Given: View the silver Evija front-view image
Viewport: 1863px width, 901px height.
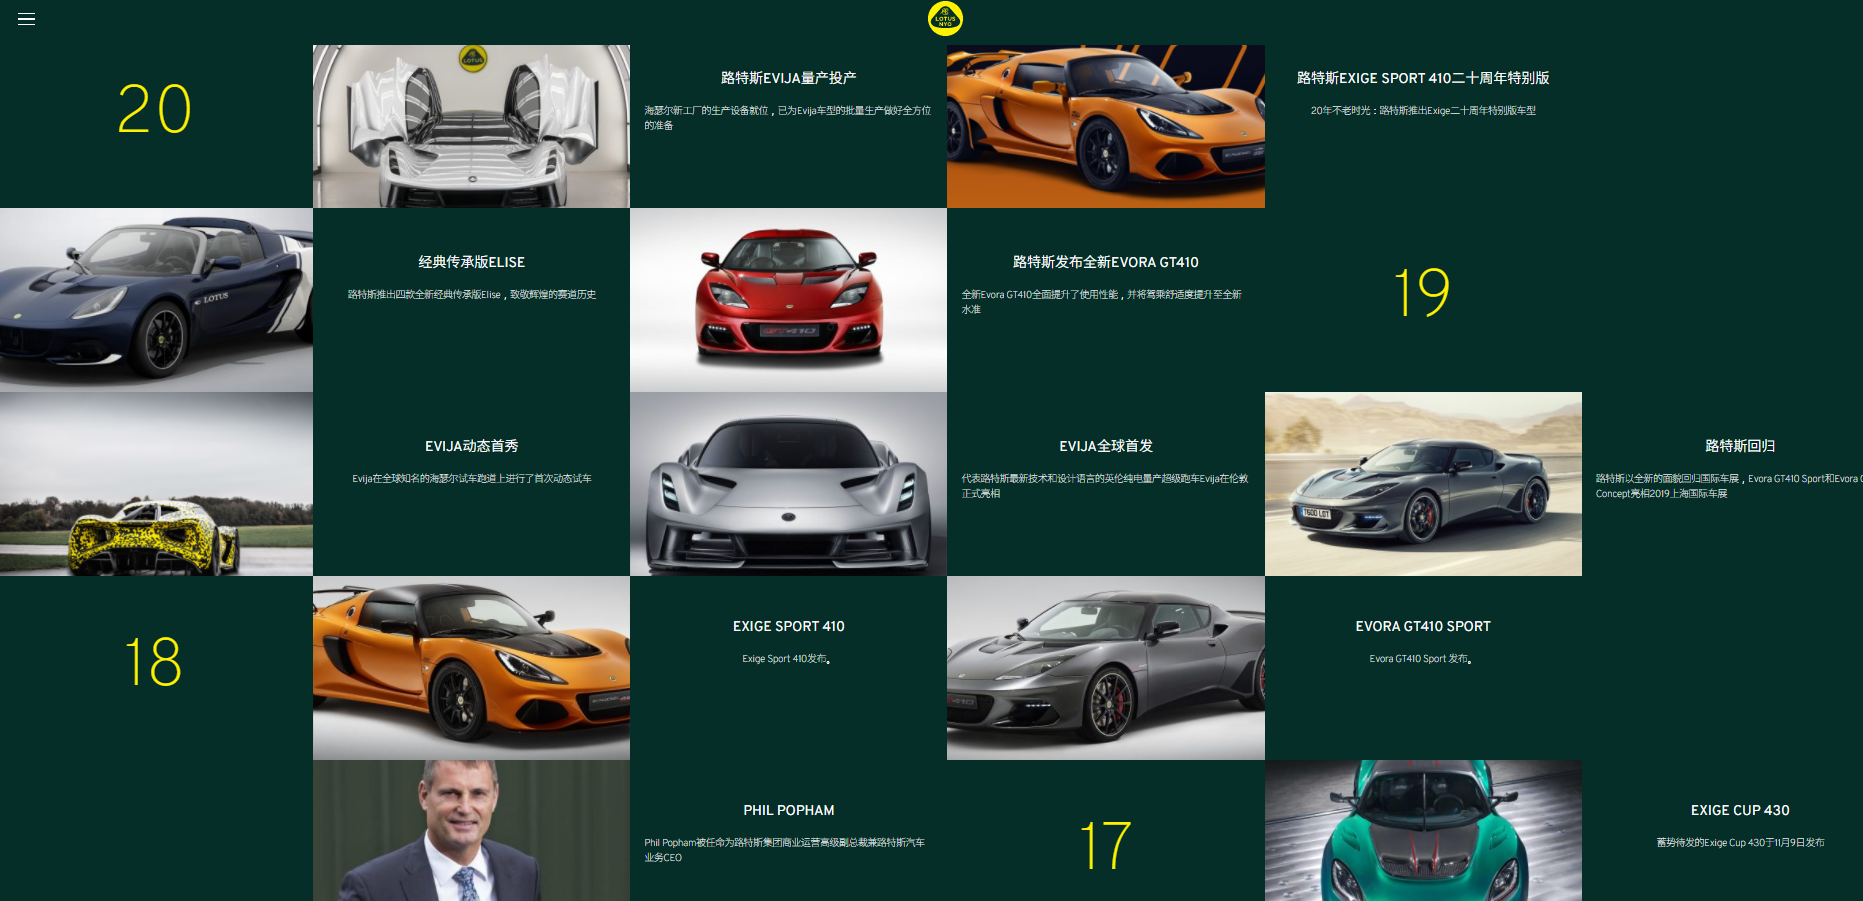Looking at the screenshot, I should point(788,484).
